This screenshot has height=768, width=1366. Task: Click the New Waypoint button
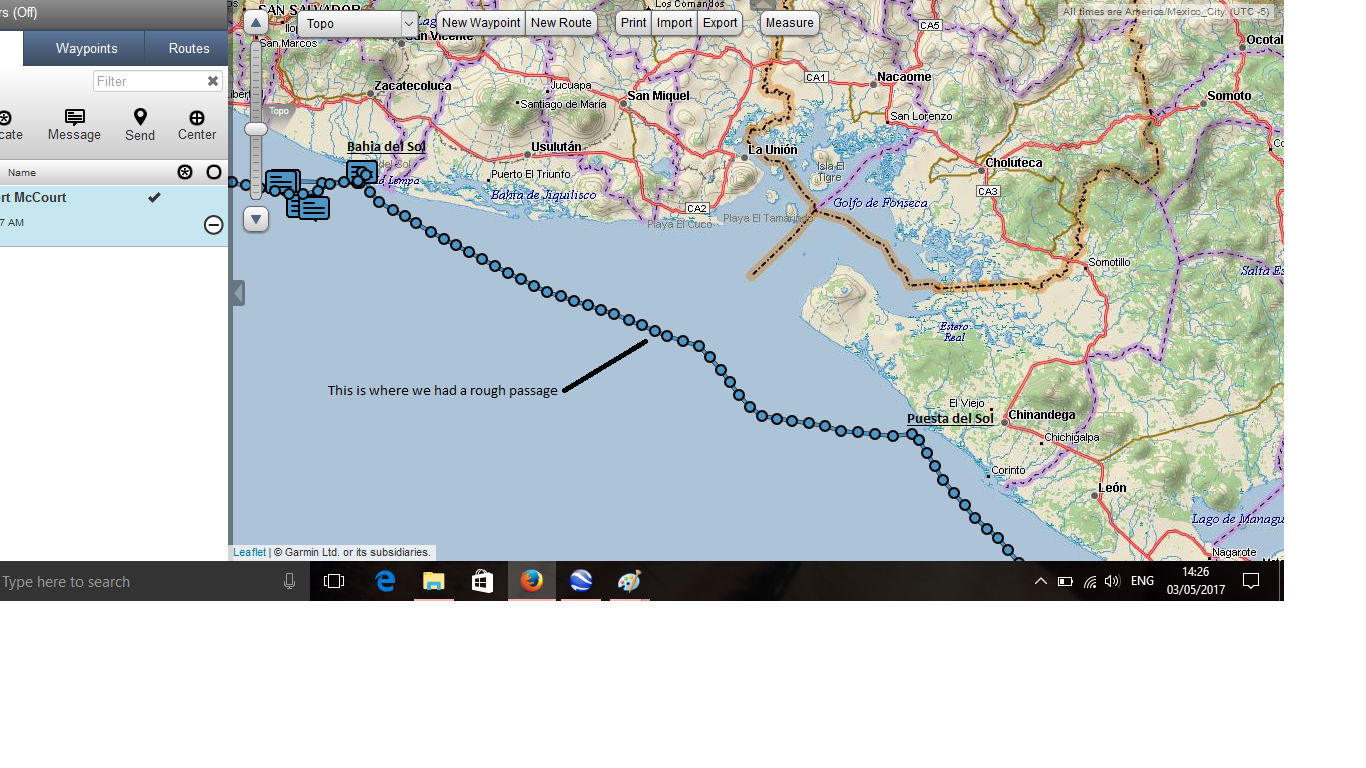[481, 23]
